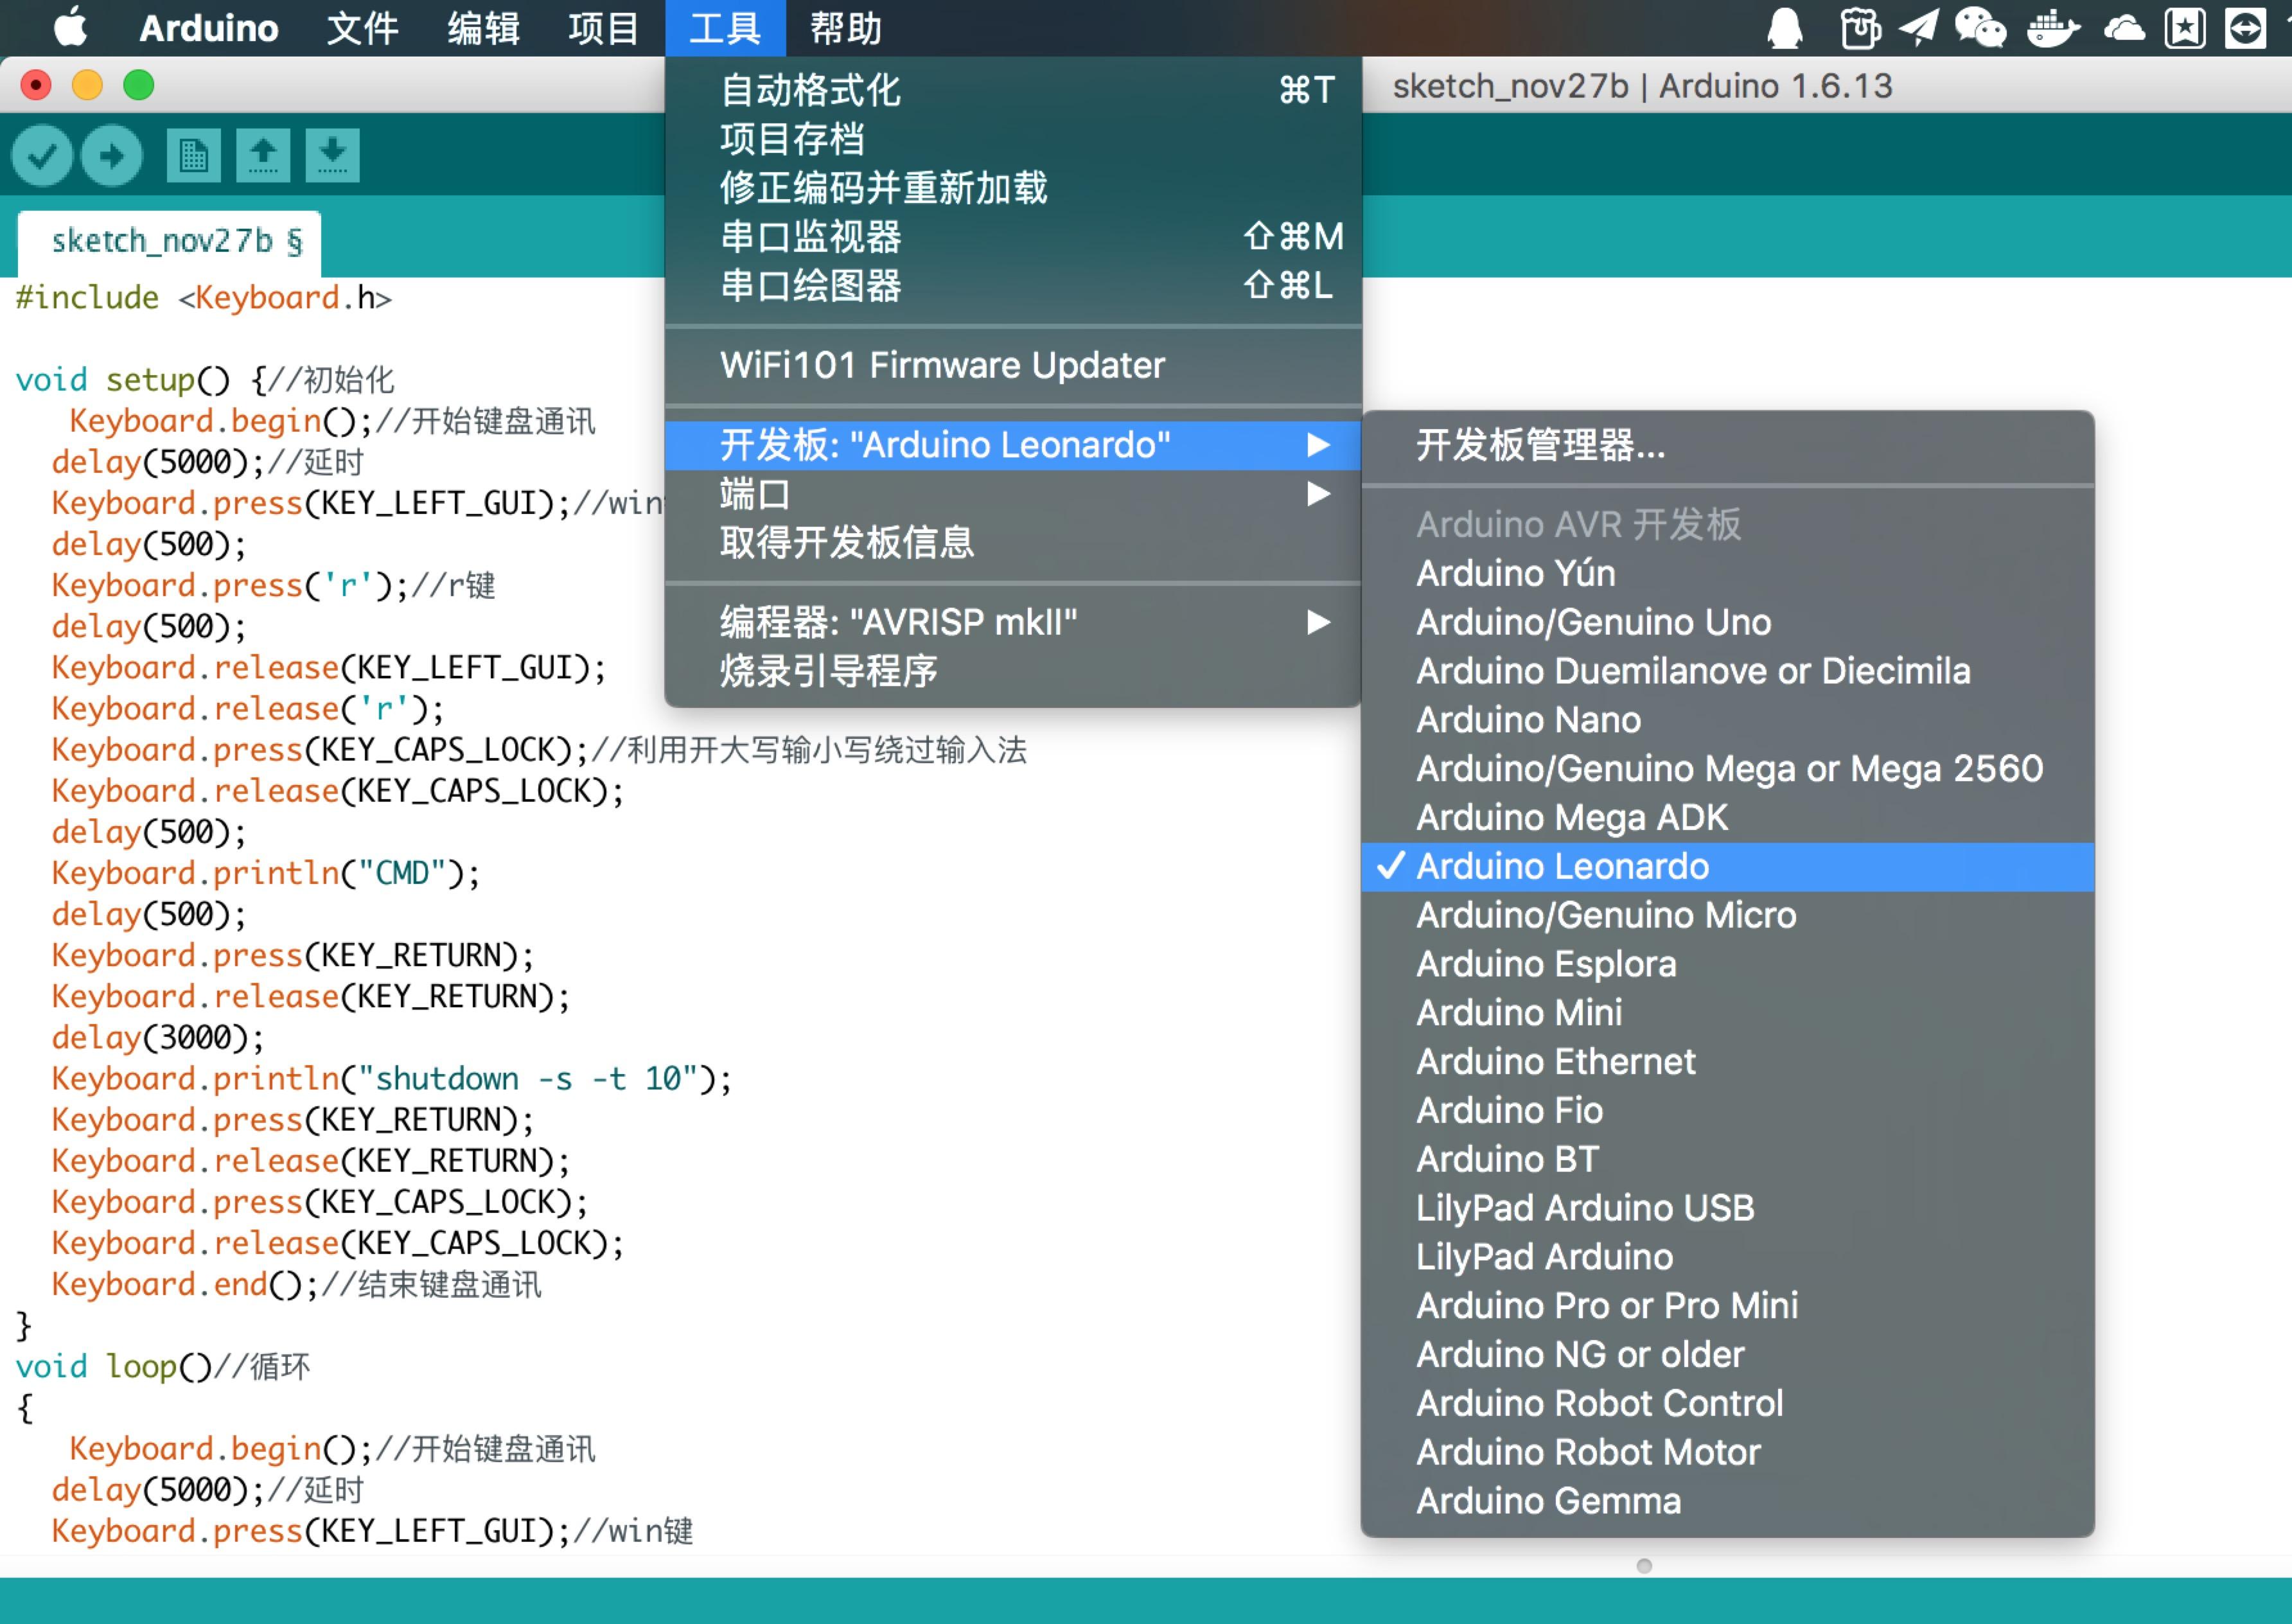
Task: Open the Apple menu
Action: [69, 28]
